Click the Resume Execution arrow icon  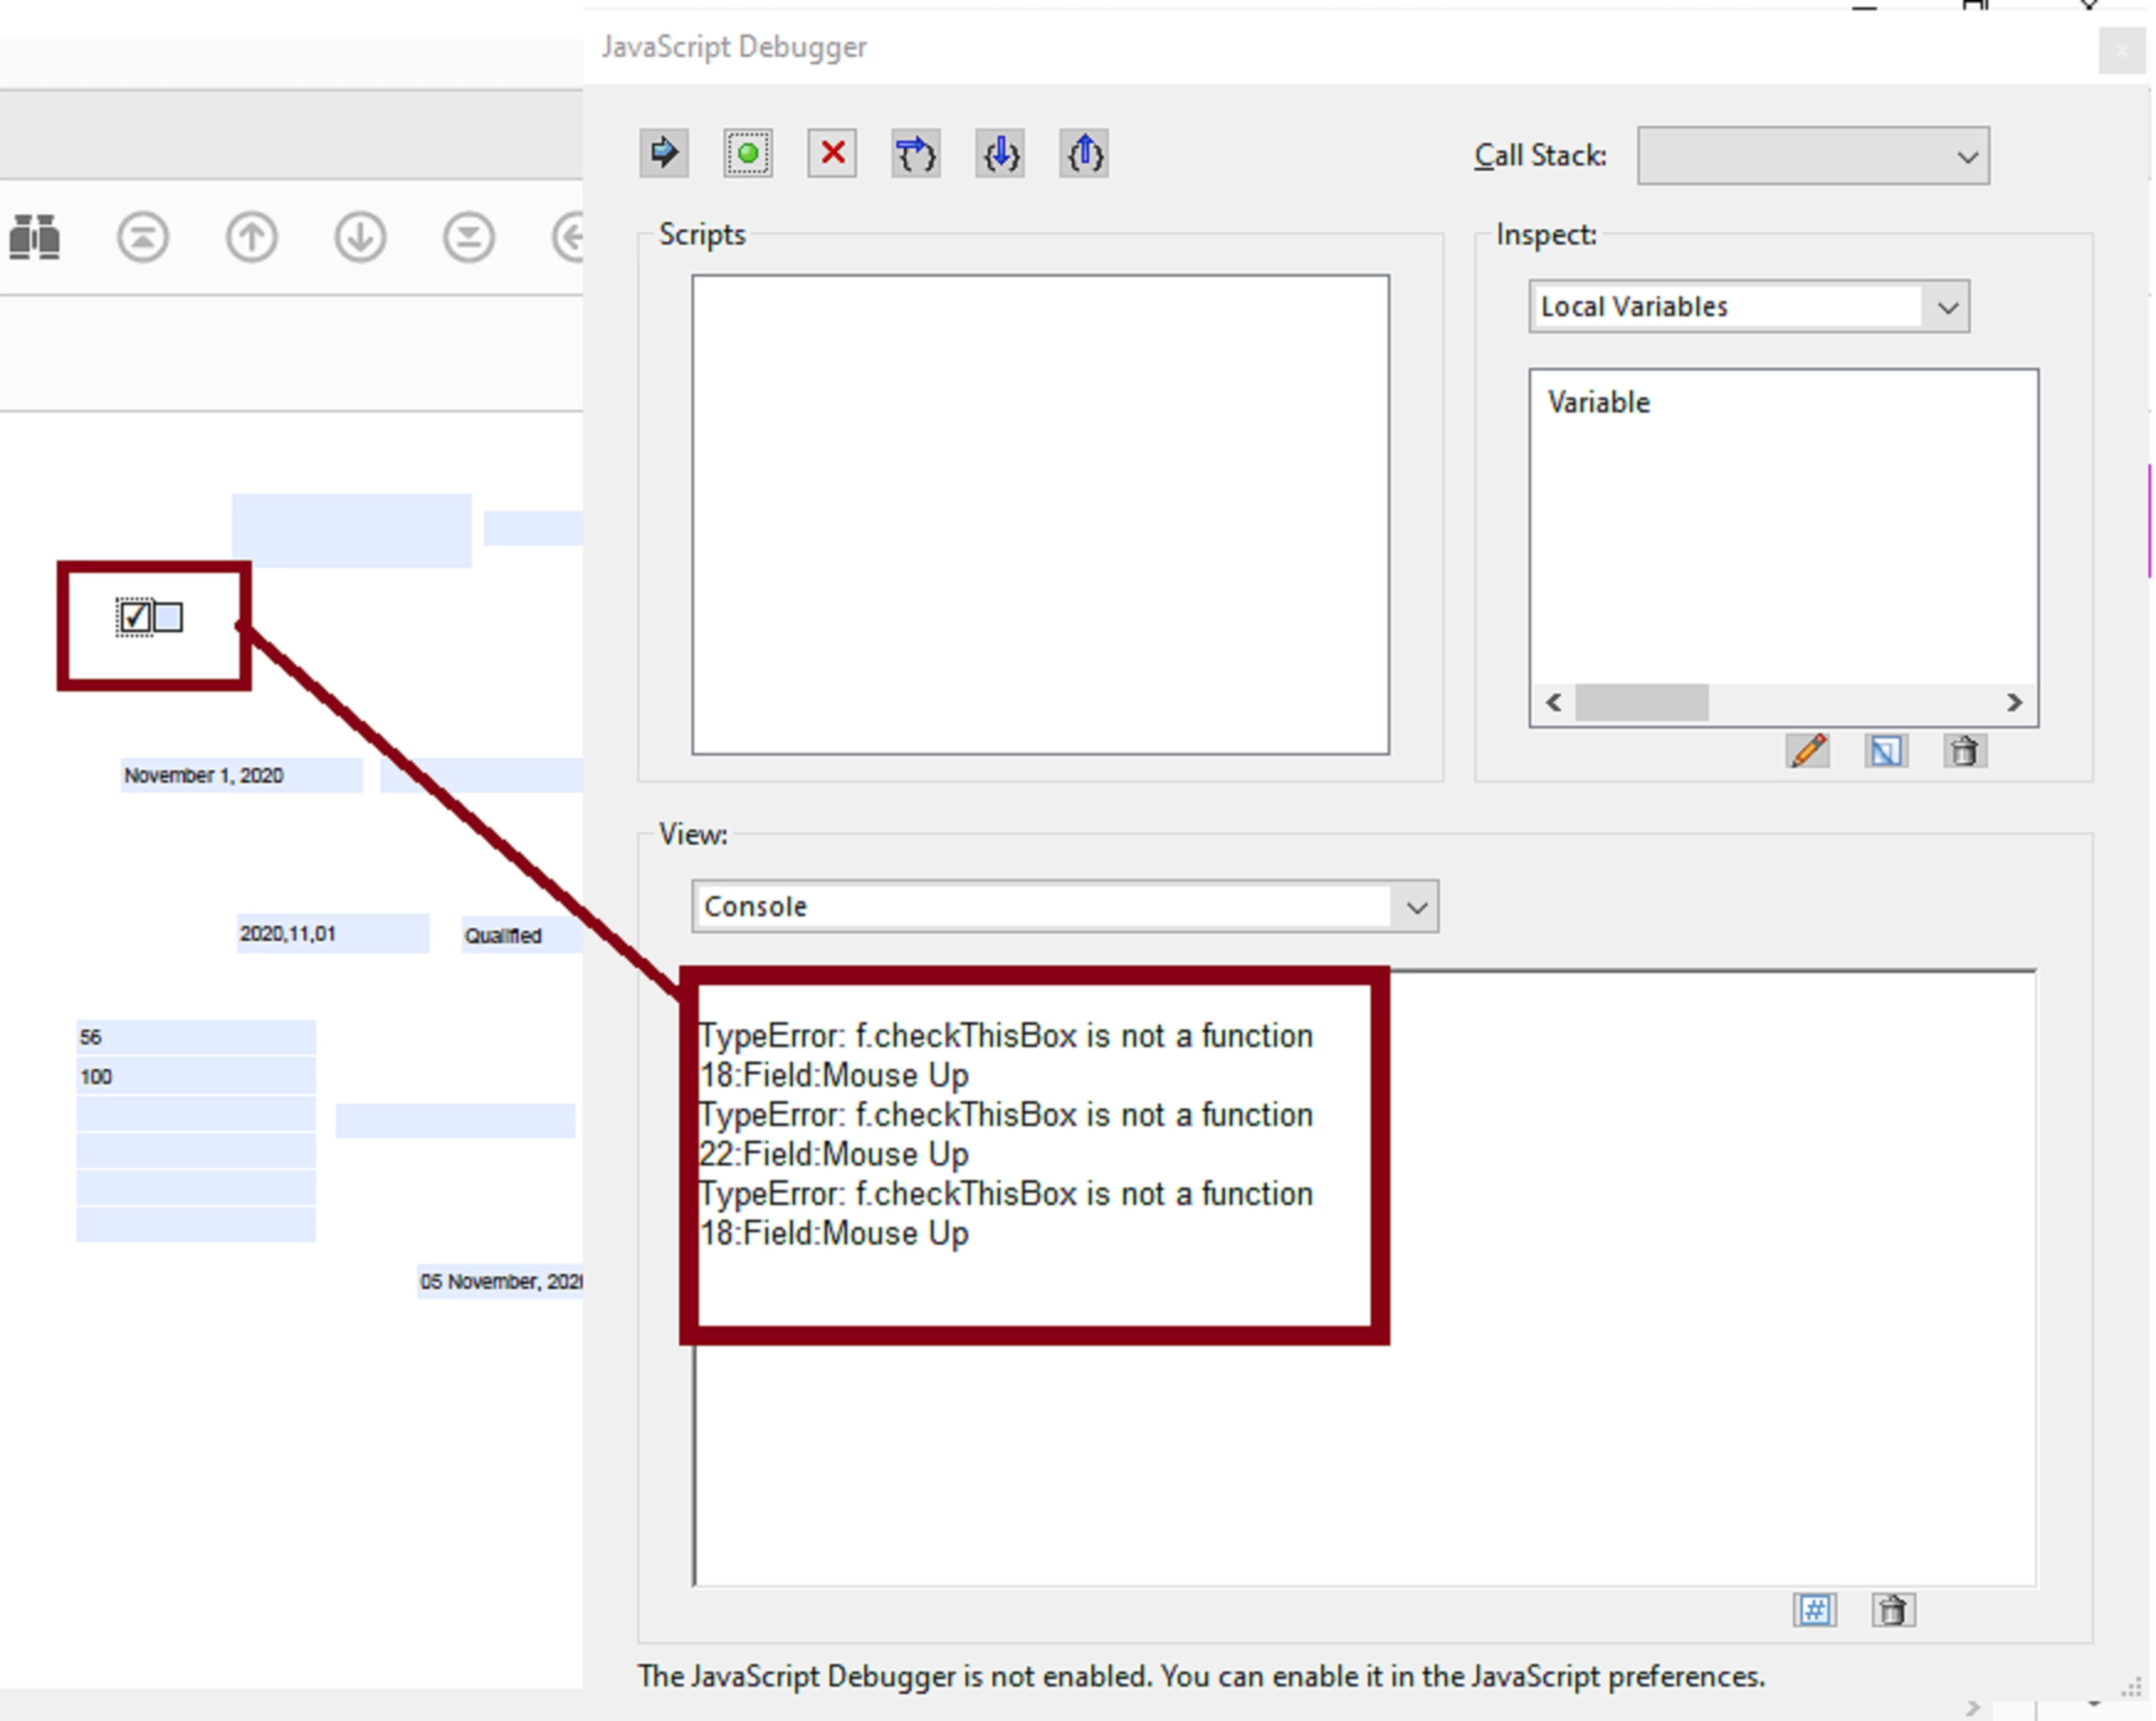[x=664, y=154]
